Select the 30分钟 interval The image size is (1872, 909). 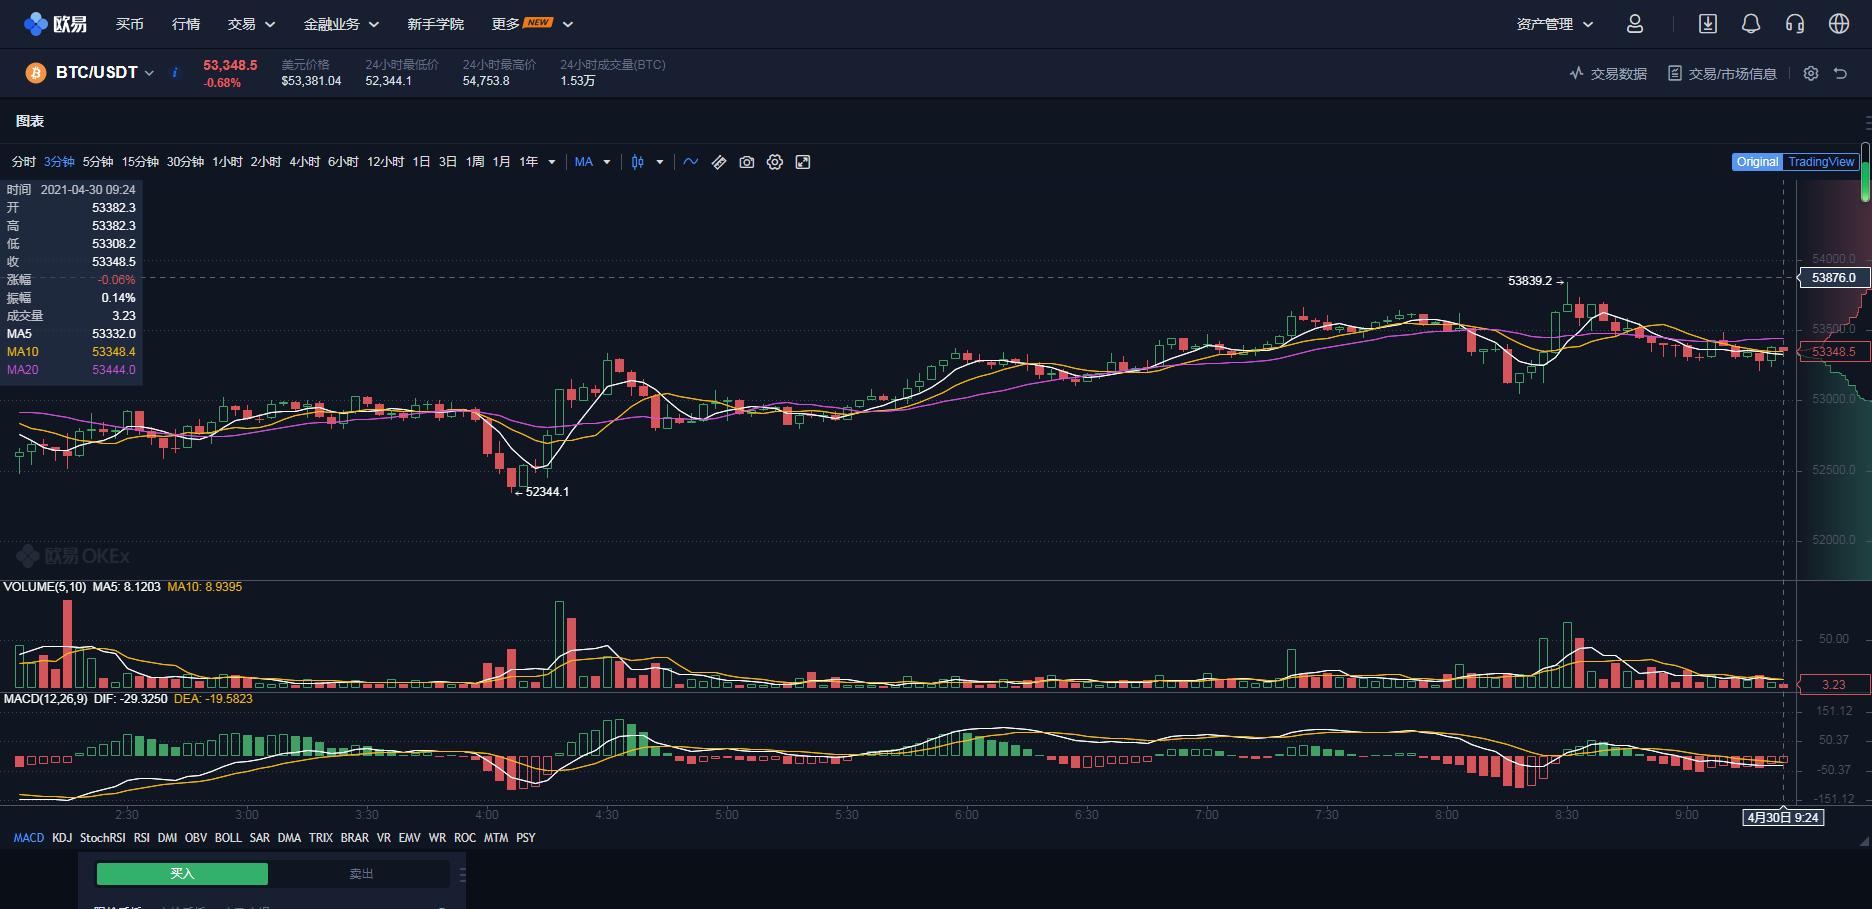185,162
